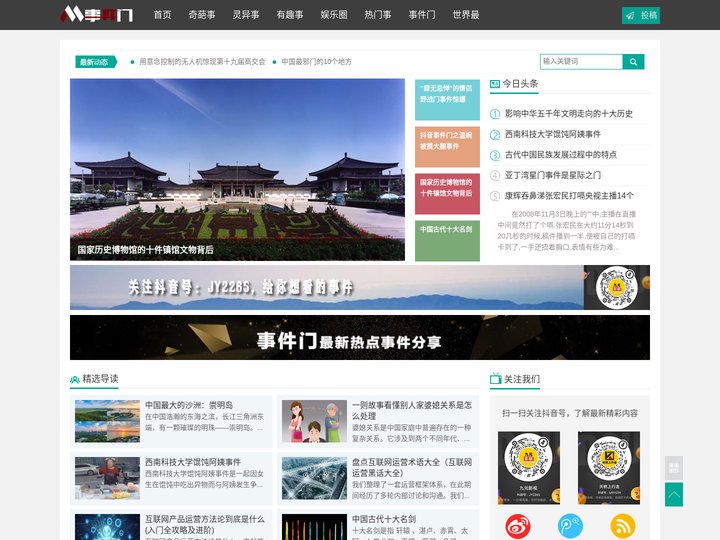Select the 世界最 navigation item
Viewport: 720px width, 540px height.
tap(466, 15)
